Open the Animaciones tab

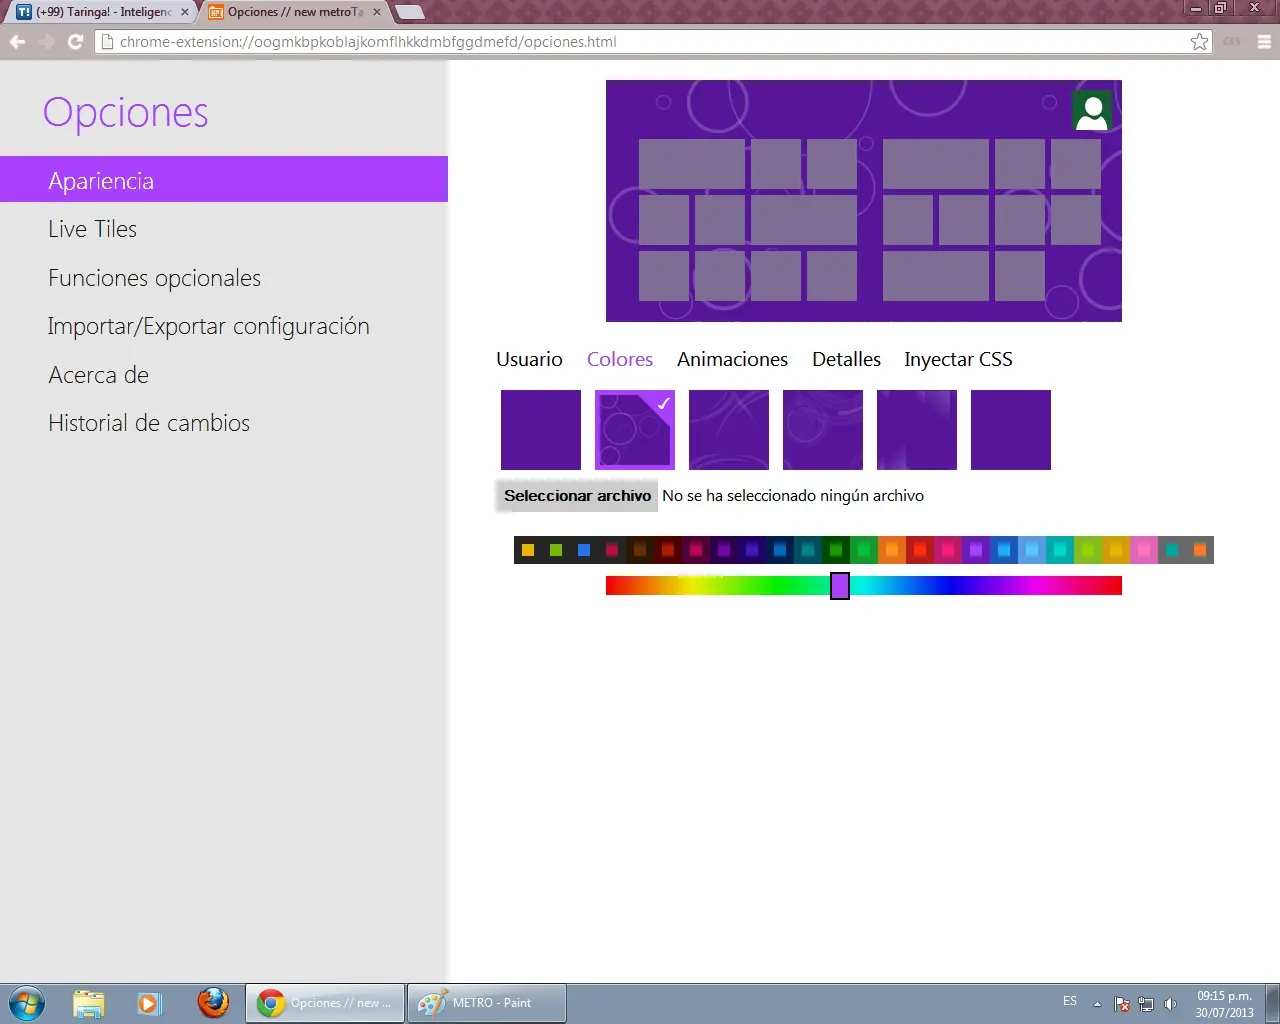[732, 359]
